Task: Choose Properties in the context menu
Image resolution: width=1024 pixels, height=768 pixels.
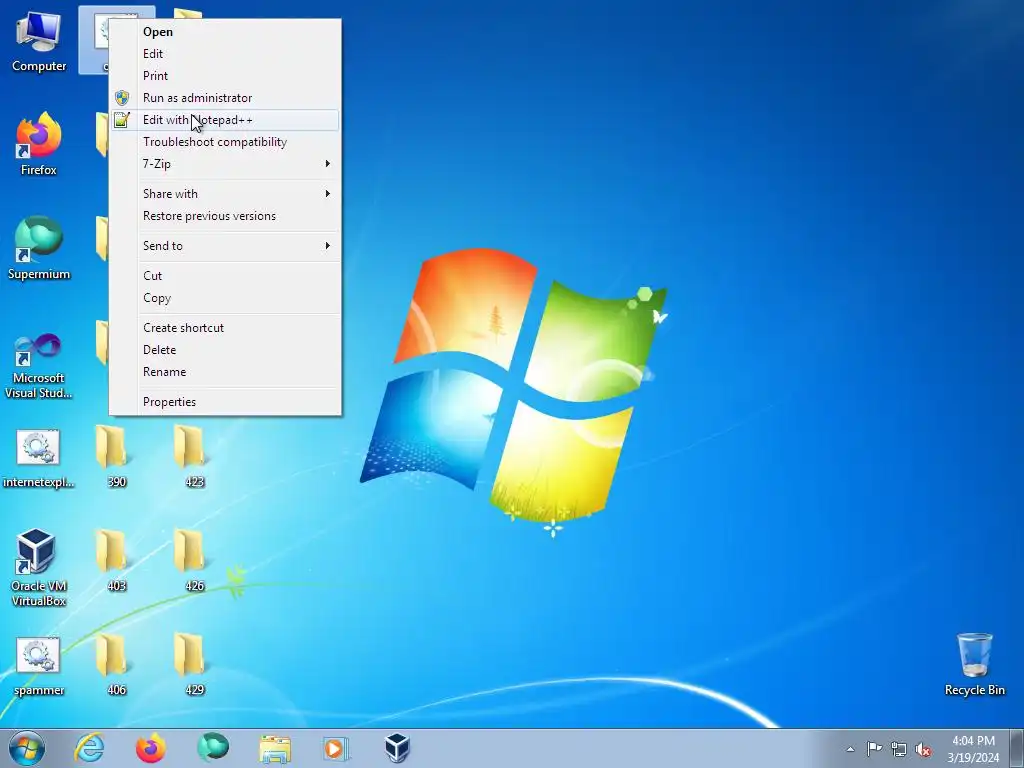Action: 225,402
